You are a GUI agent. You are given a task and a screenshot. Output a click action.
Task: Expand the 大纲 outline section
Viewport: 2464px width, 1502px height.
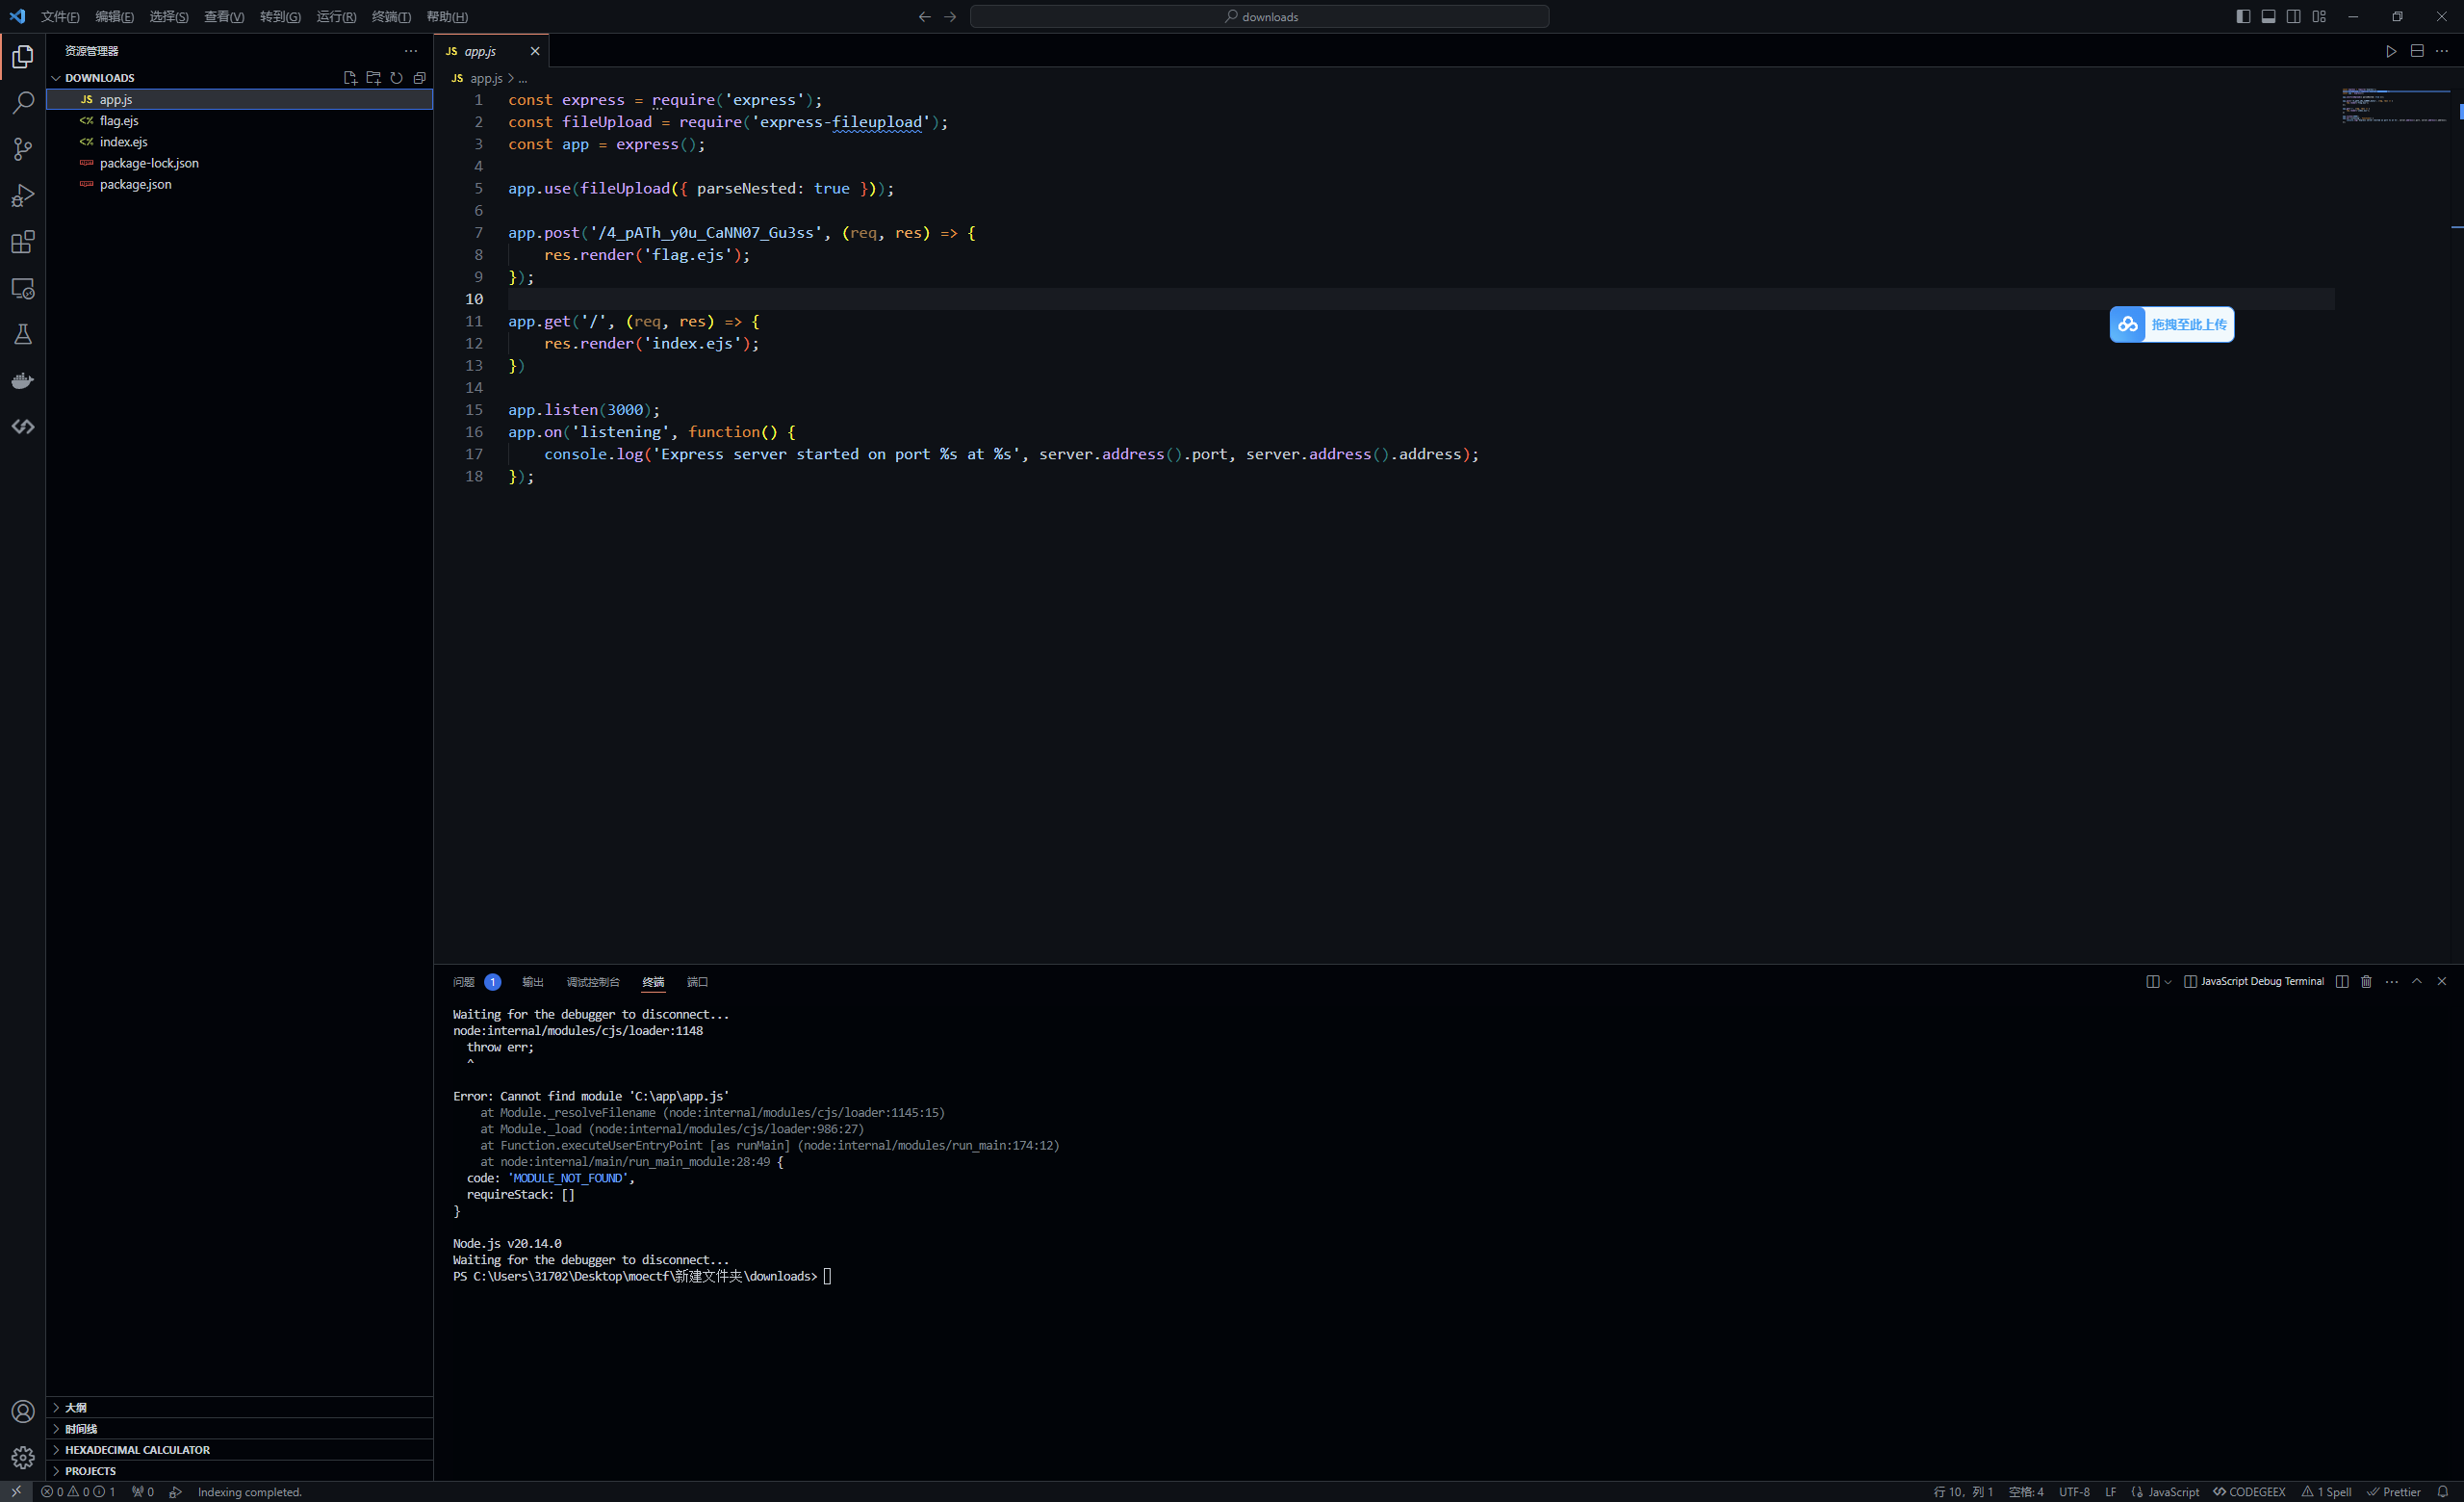240,1407
